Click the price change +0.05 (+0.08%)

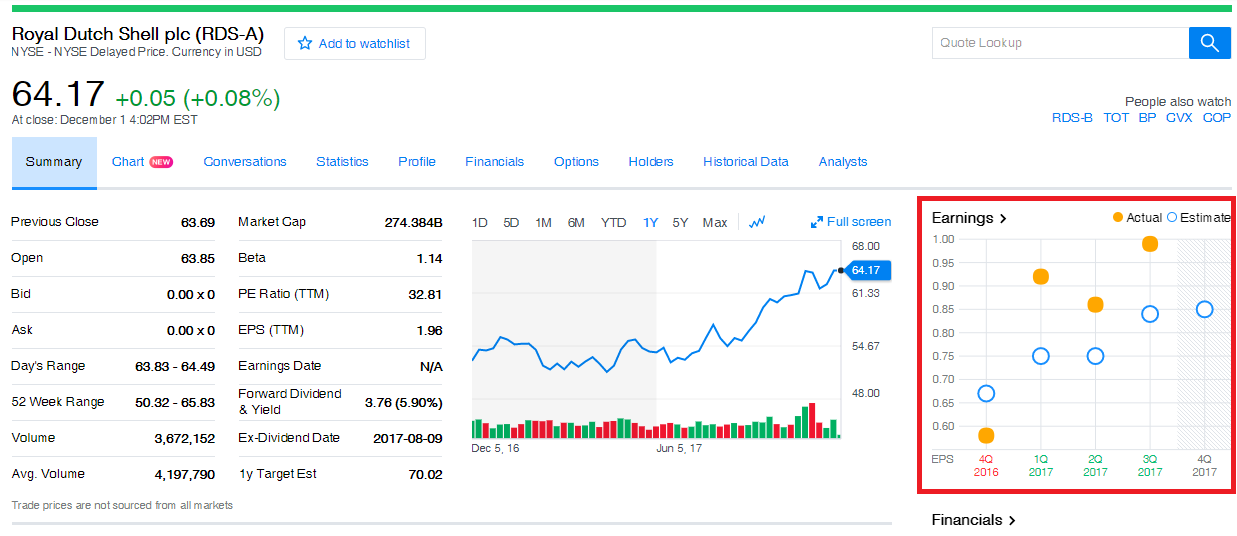tap(198, 98)
